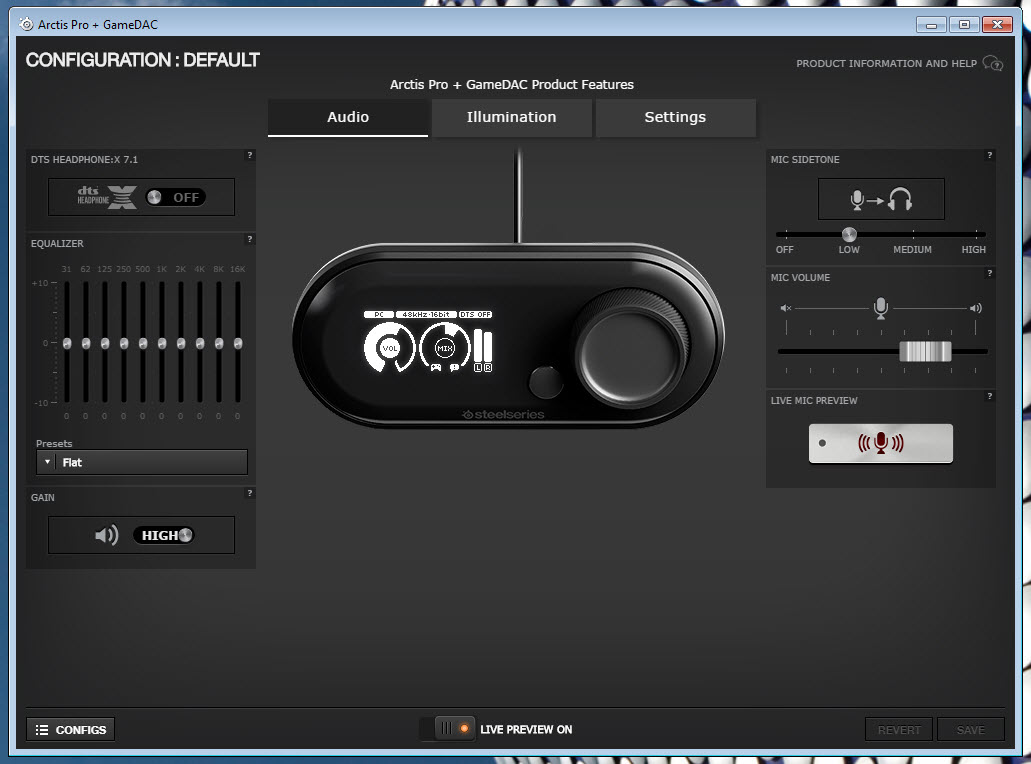Click the REVERT button
The image size is (1031, 764).
pos(899,730)
